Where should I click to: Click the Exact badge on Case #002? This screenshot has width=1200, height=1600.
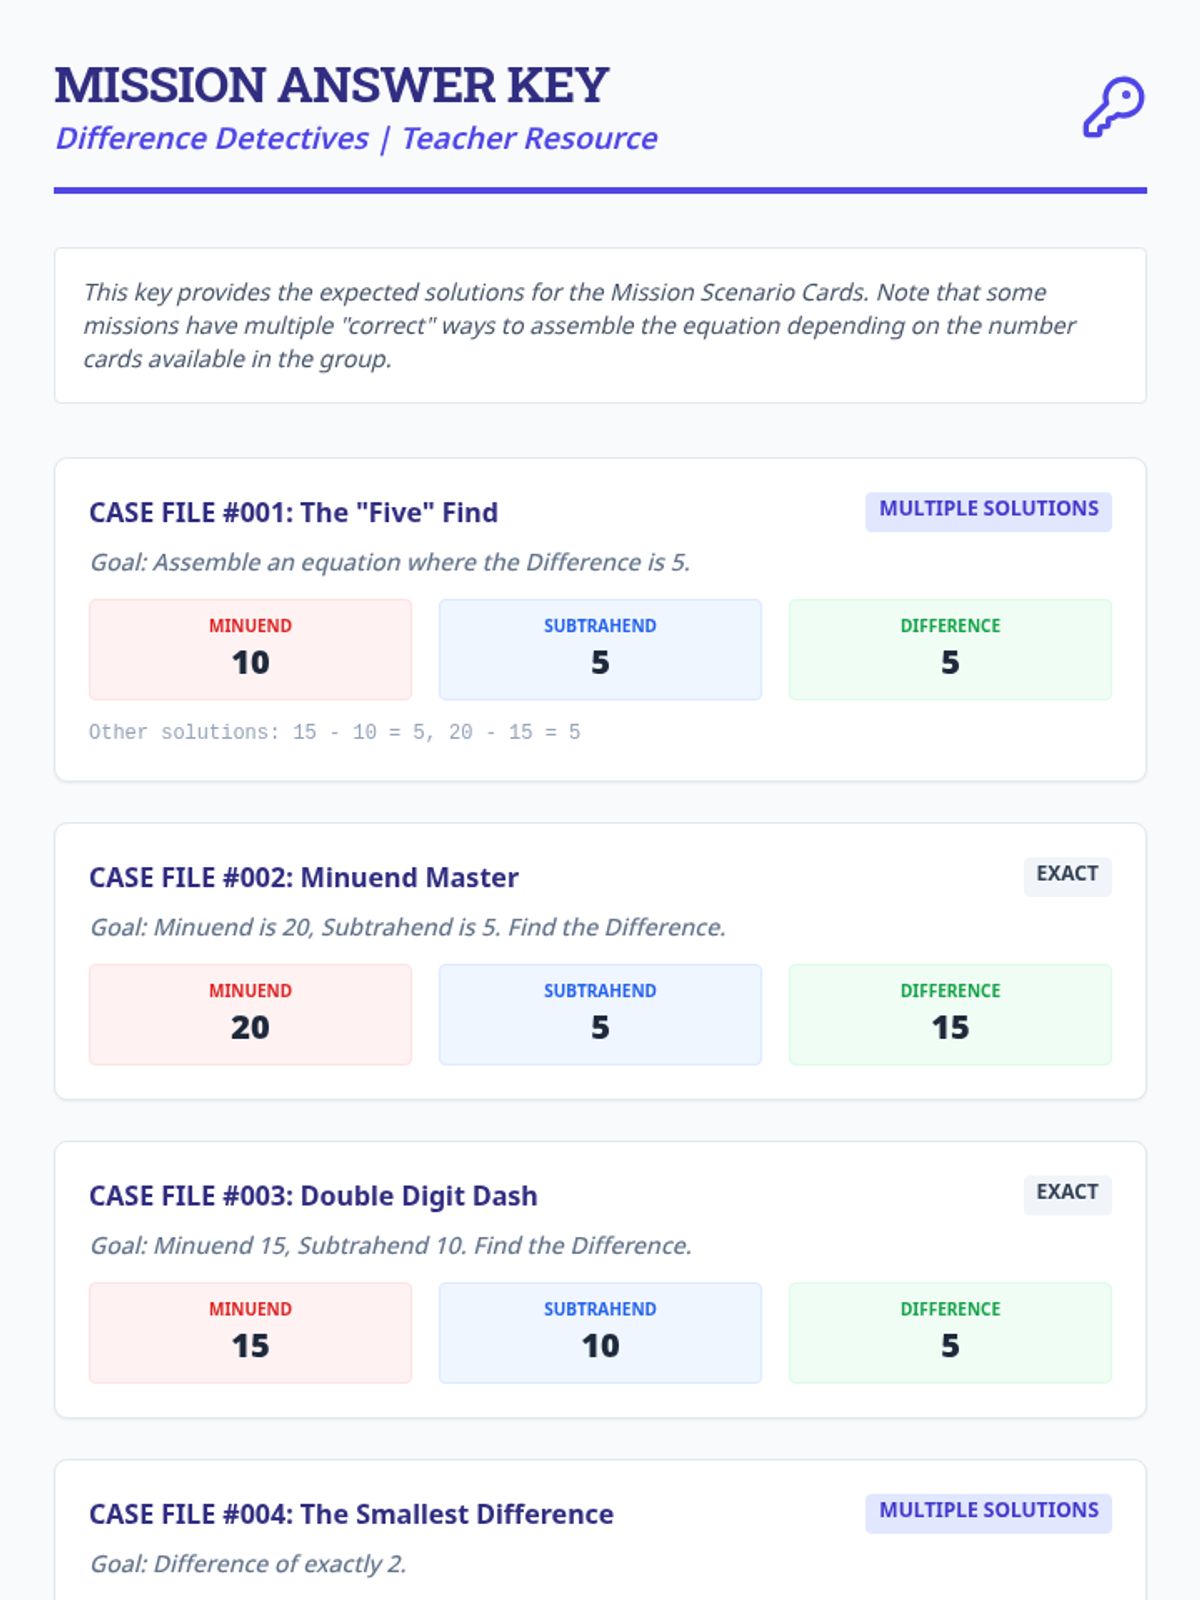pyautogui.click(x=1067, y=875)
